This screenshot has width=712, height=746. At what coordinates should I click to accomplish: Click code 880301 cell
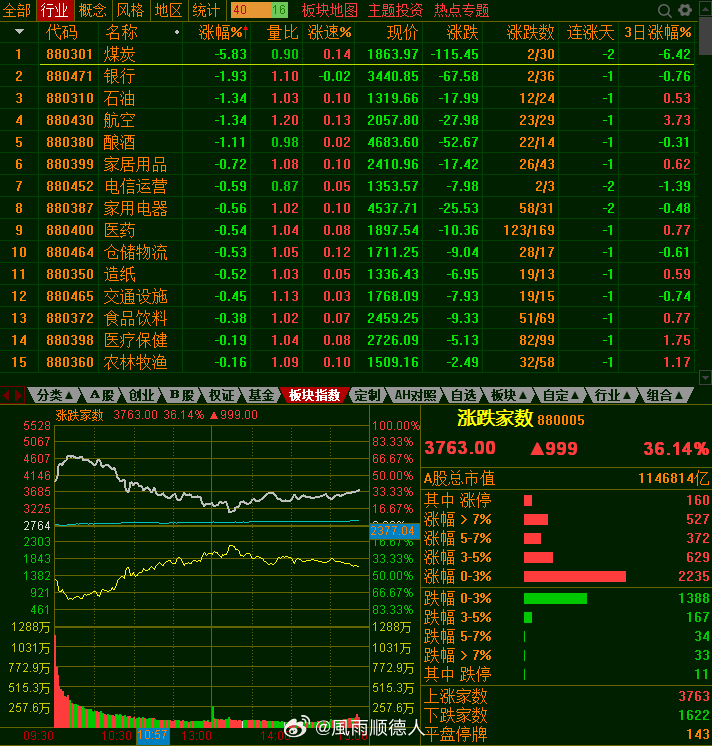(69, 54)
